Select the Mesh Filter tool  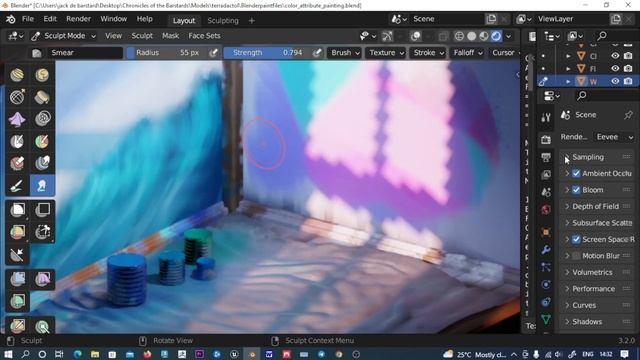tap(17, 279)
